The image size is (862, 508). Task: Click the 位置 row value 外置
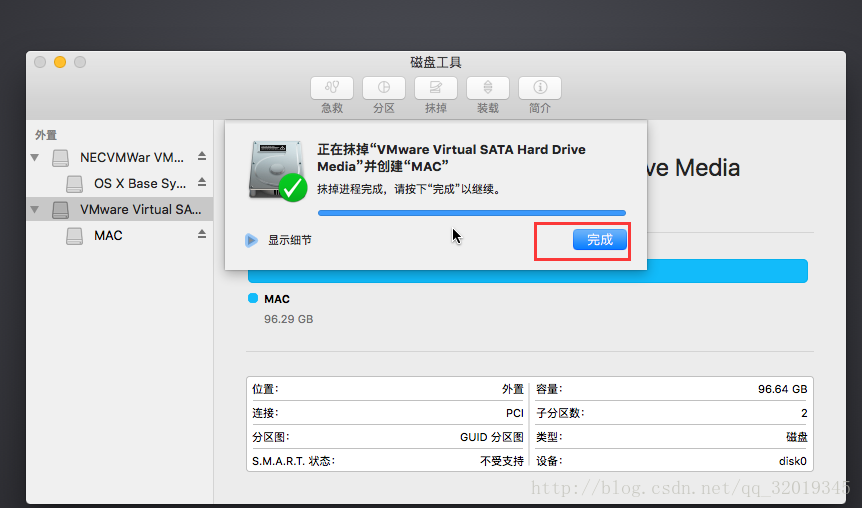point(513,389)
